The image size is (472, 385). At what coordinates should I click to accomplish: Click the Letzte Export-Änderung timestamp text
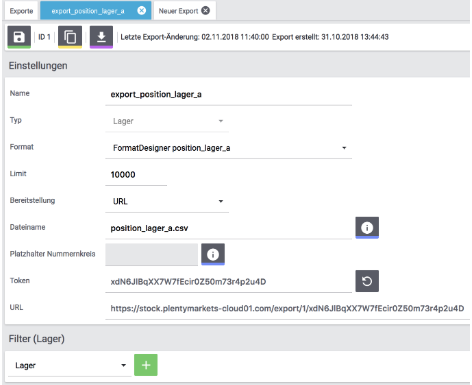pos(195,37)
